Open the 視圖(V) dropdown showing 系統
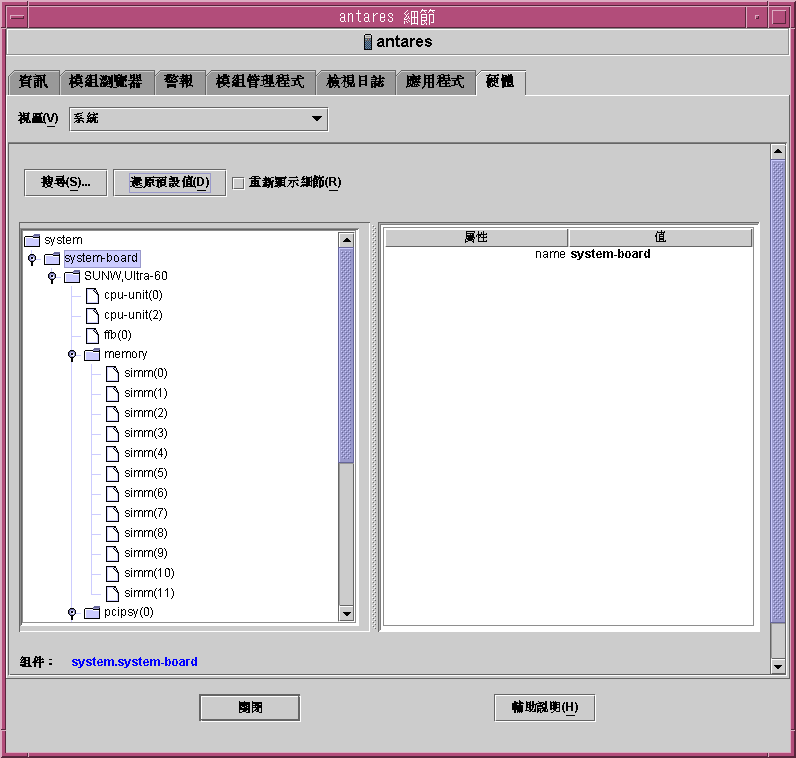This screenshot has height=758, width=796. point(198,119)
